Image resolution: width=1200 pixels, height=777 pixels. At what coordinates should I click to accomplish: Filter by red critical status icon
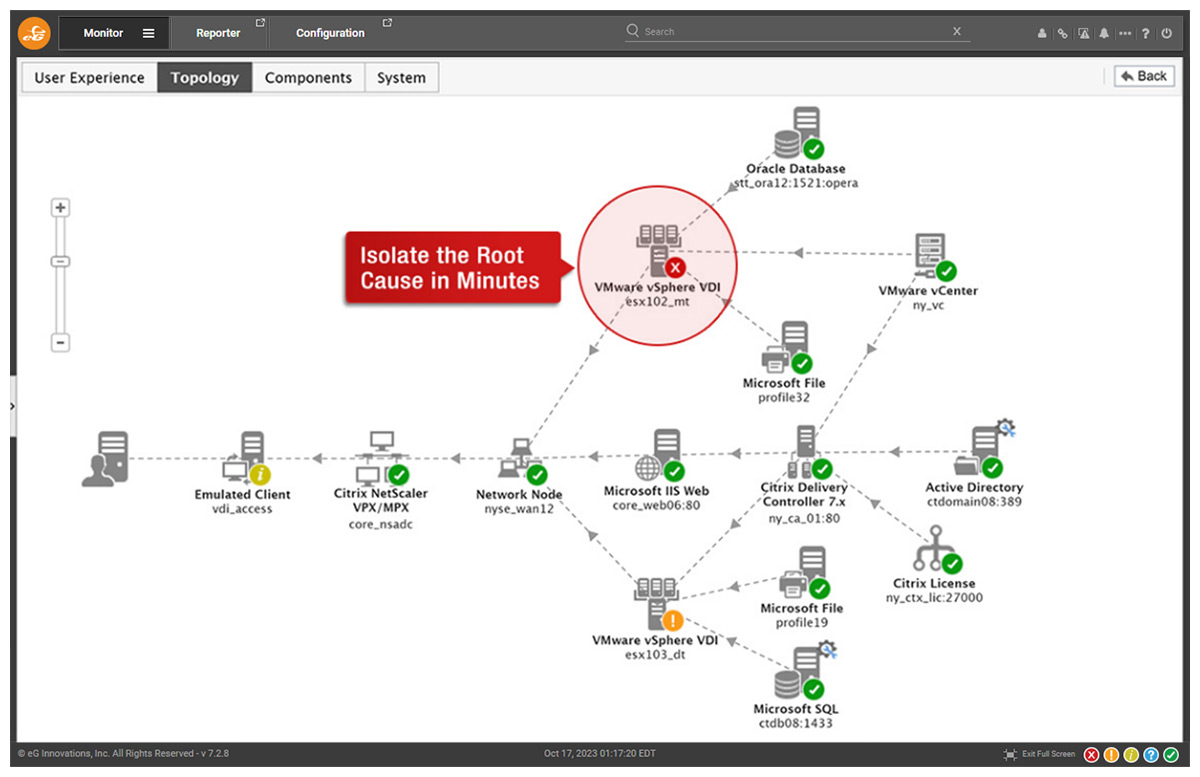pyautogui.click(x=1092, y=754)
